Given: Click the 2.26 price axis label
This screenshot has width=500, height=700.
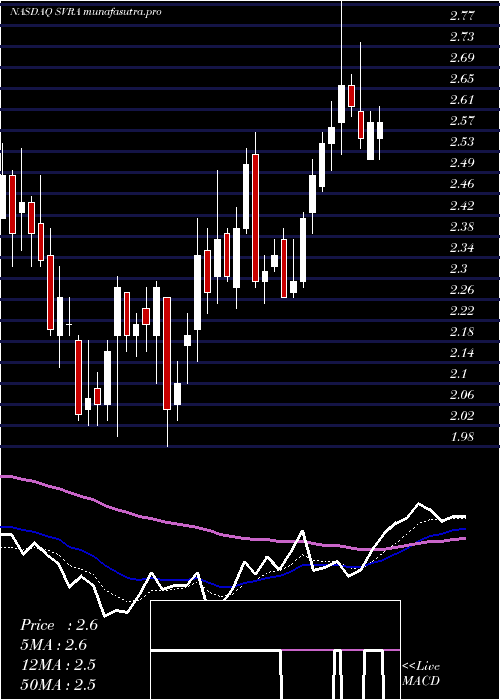Looking at the screenshot, I should (x=462, y=290).
